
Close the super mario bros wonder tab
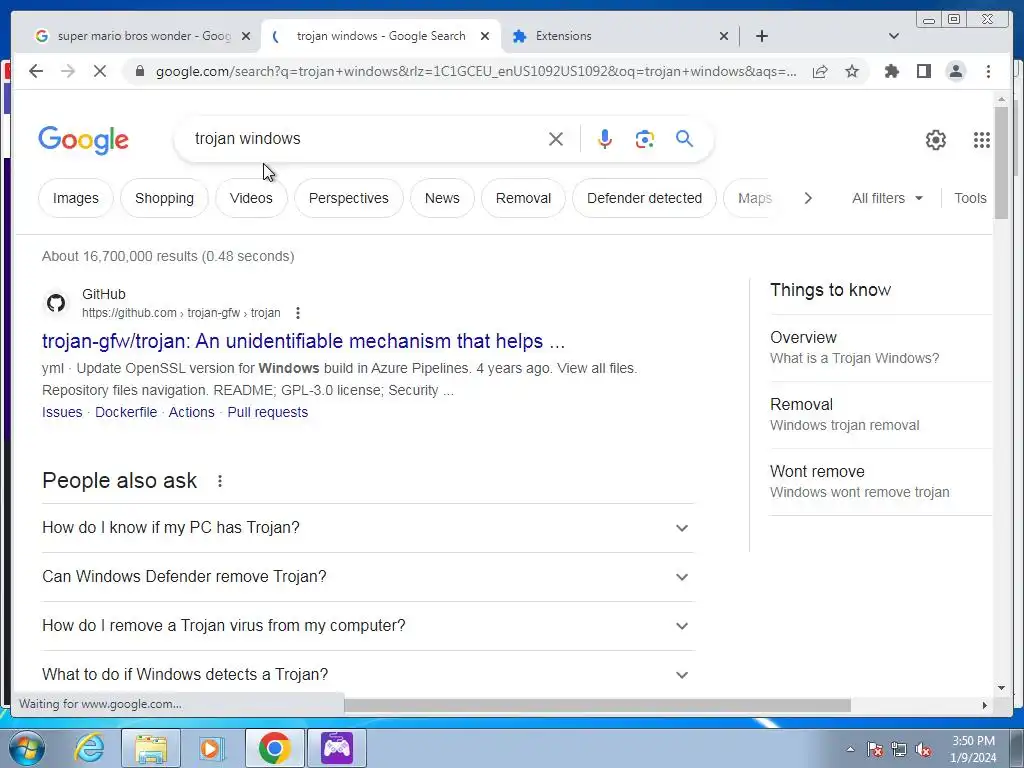246,36
